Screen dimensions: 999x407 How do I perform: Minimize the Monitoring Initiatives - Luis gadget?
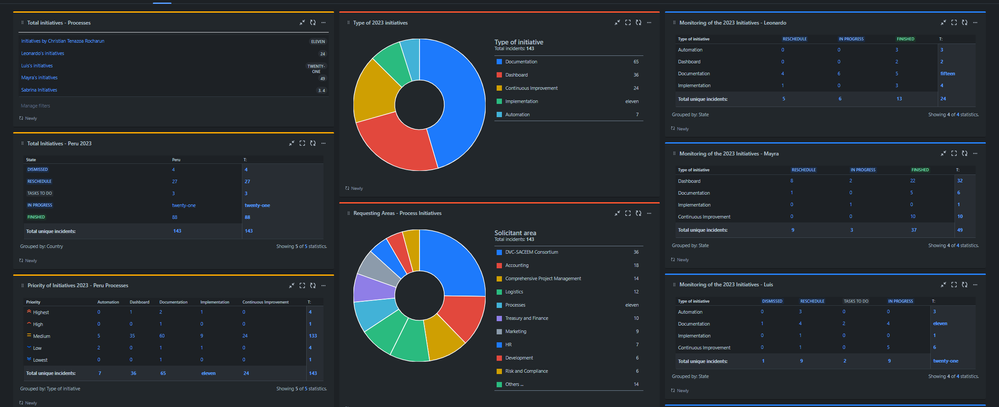pyautogui.click(x=944, y=284)
